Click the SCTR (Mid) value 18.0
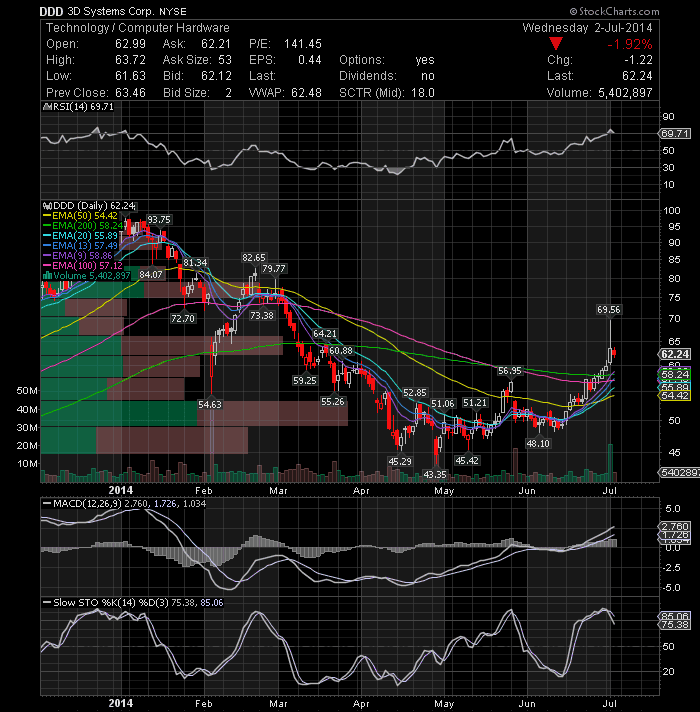The width and height of the screenshot is (700, 712). [423, 93]
